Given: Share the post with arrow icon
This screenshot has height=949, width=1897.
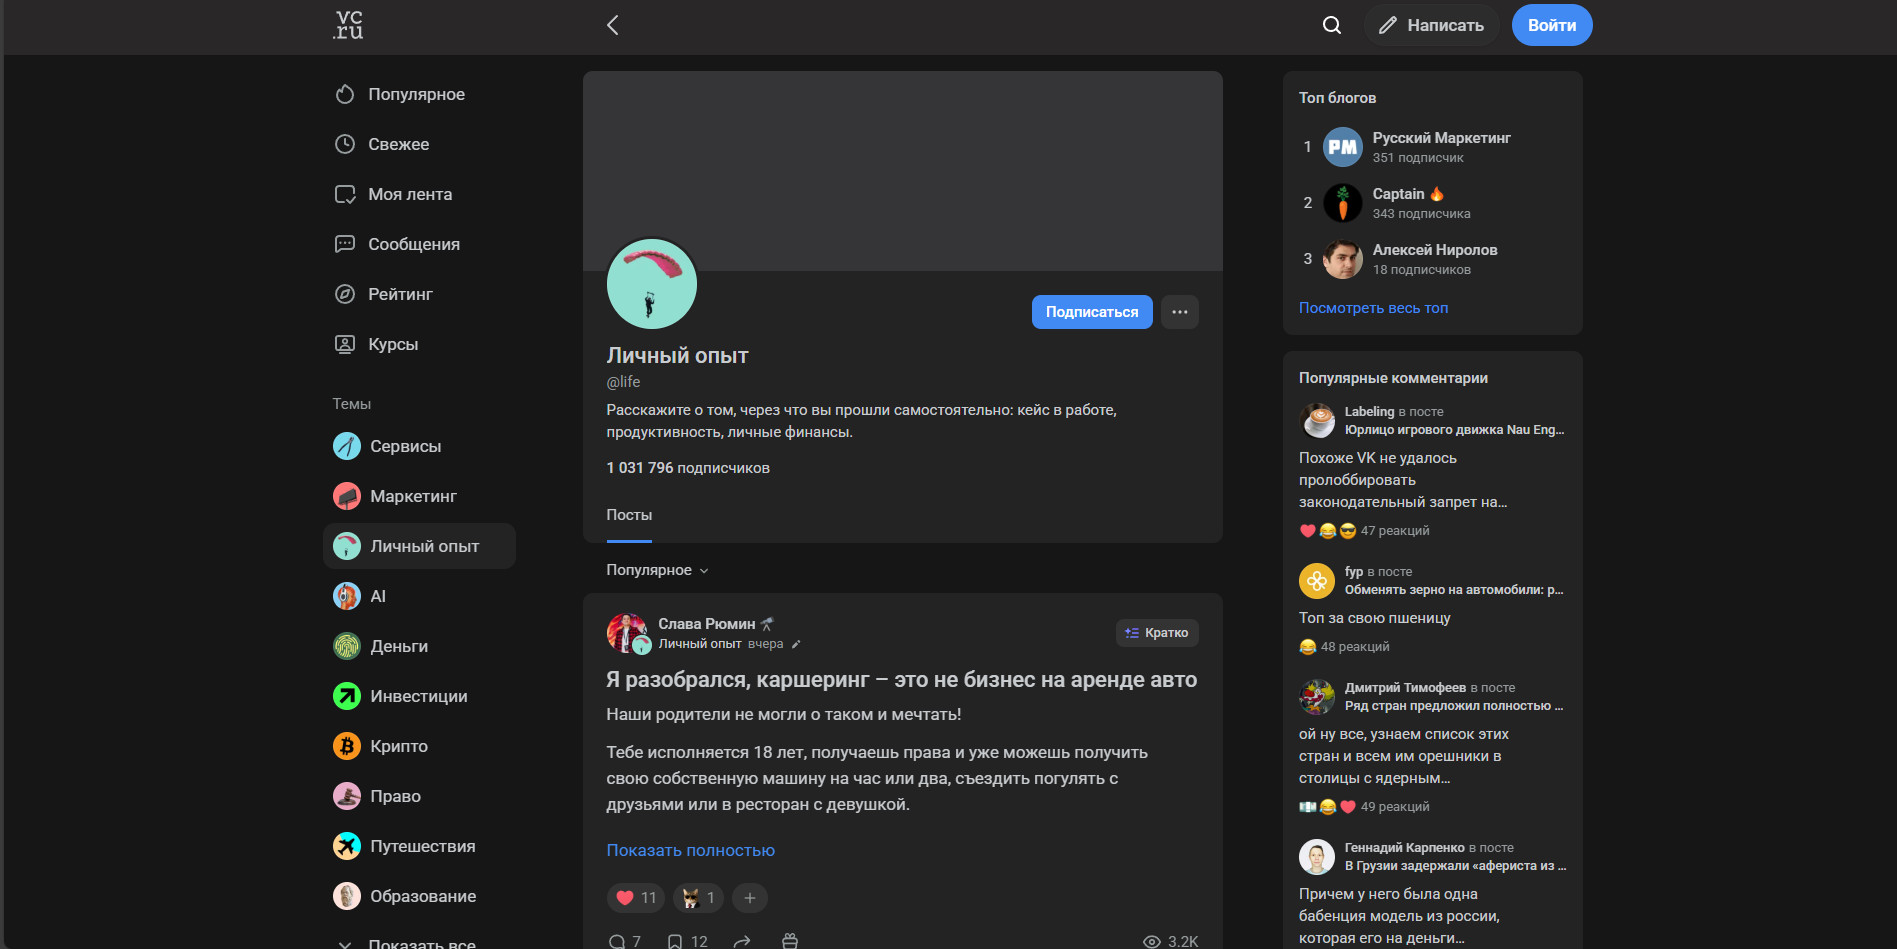Looking at the screenshot, I should tap(742, 941).
